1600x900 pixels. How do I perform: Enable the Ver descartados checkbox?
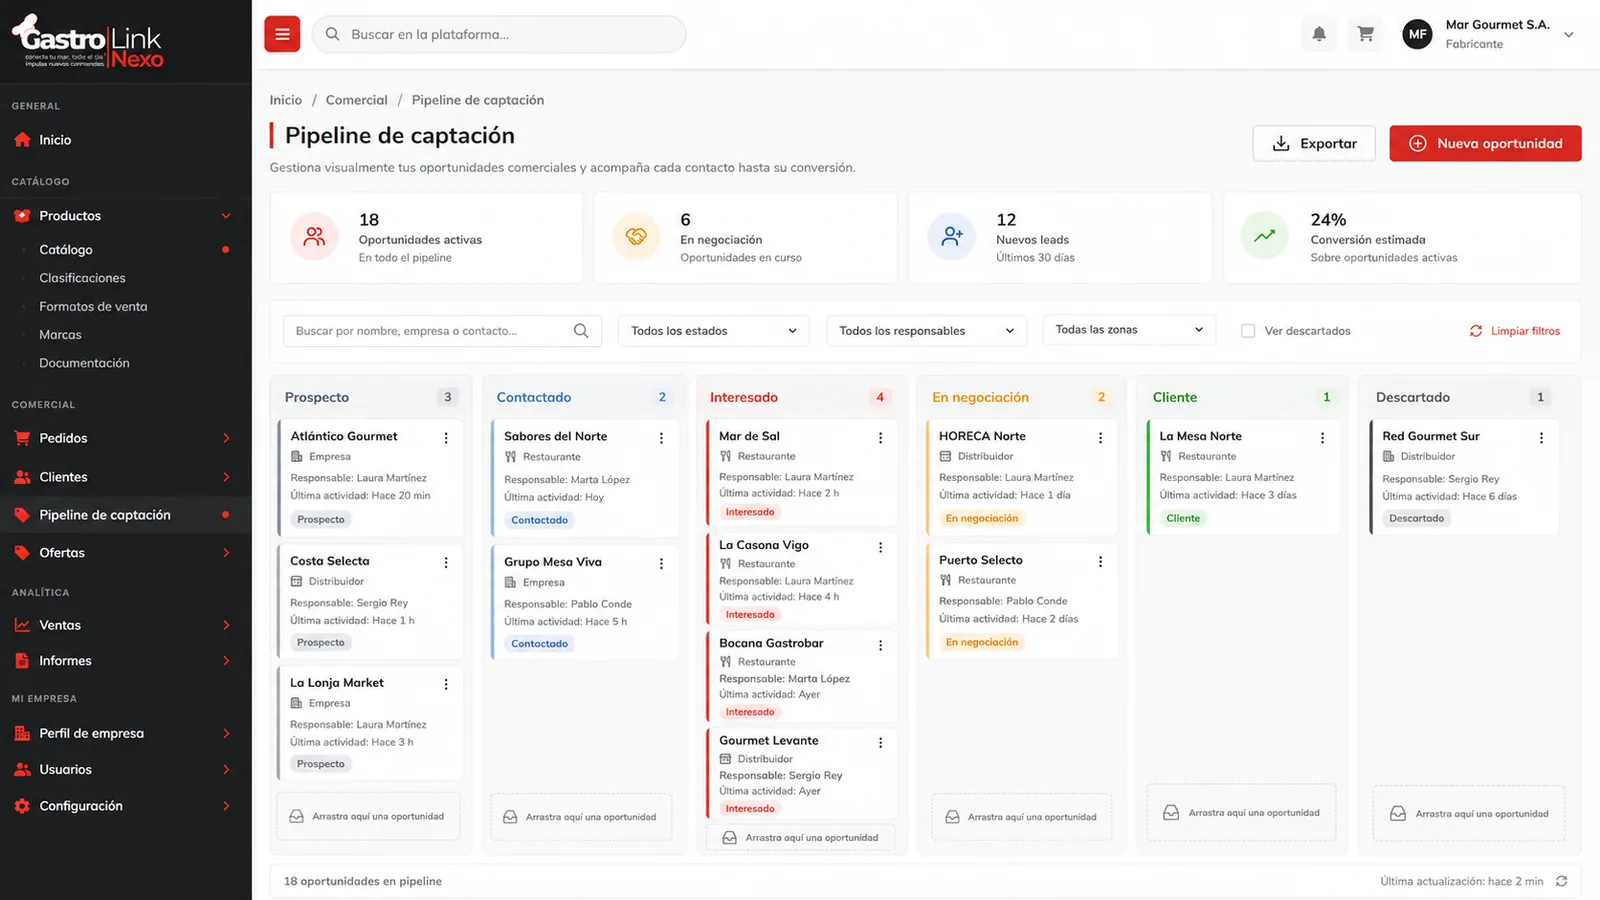pyautogui.click(x=1248, y=331)
